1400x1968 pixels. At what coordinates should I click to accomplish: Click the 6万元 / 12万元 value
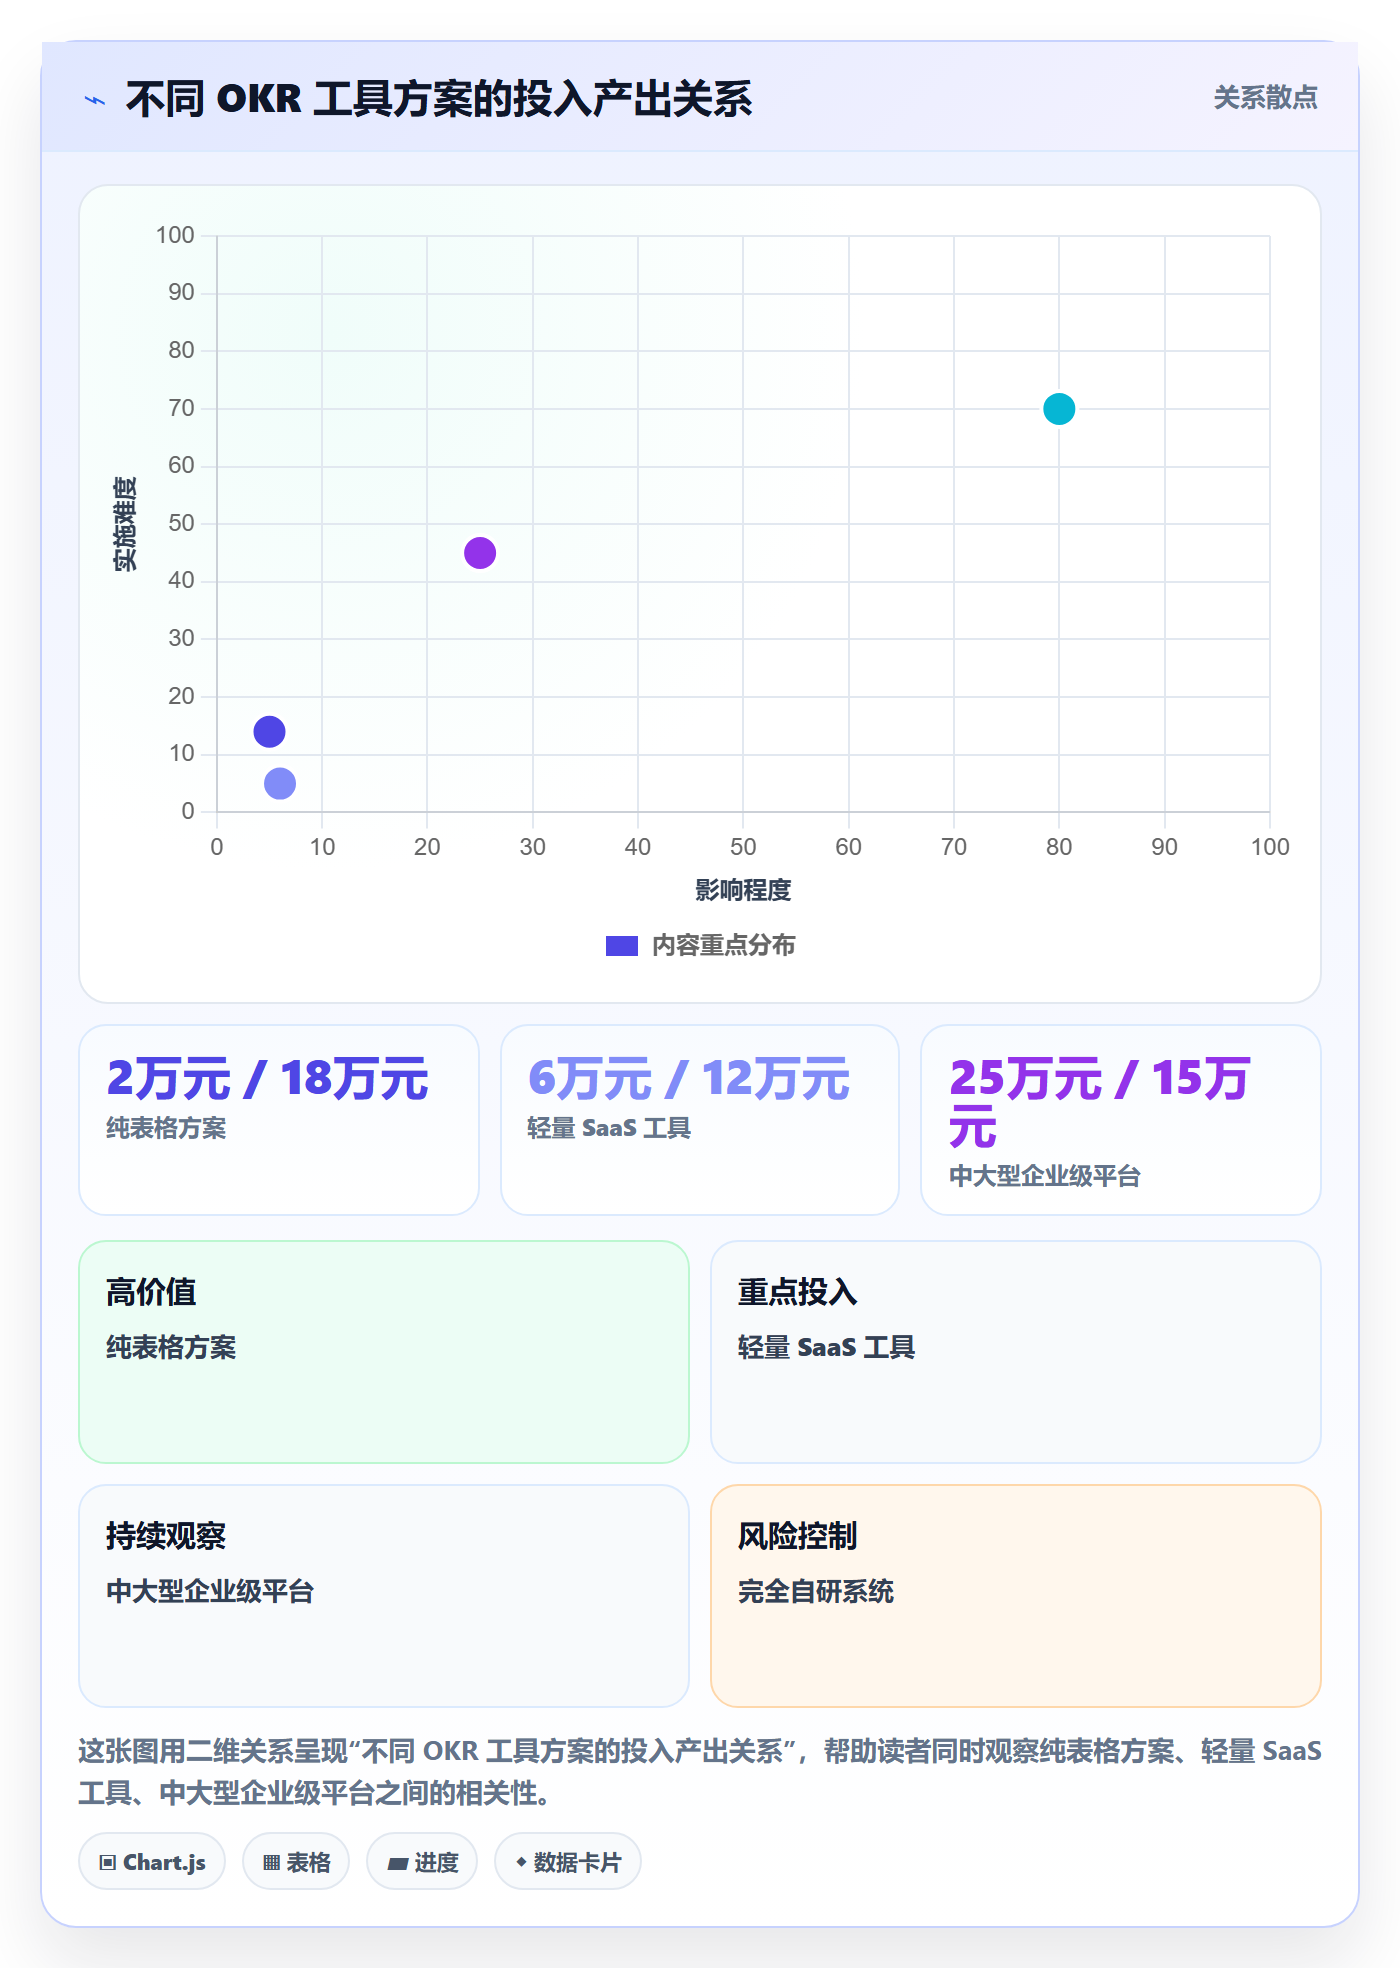pyautogui.click(x=689, y=1079)
